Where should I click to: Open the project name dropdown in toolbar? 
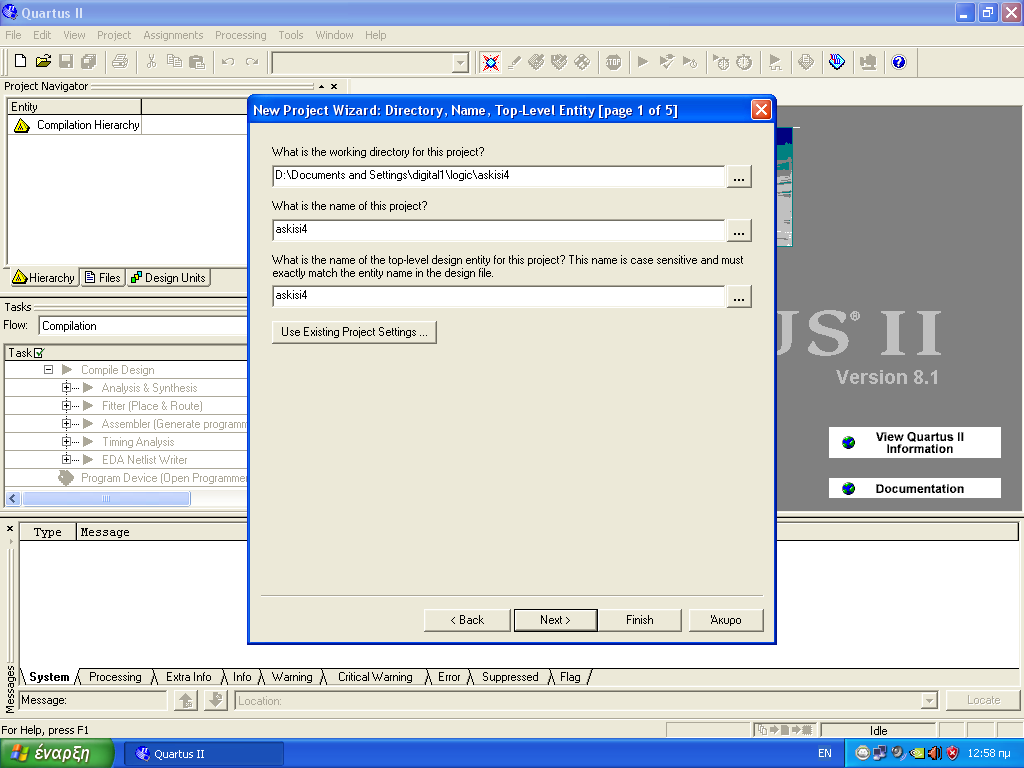click(460, 63)
